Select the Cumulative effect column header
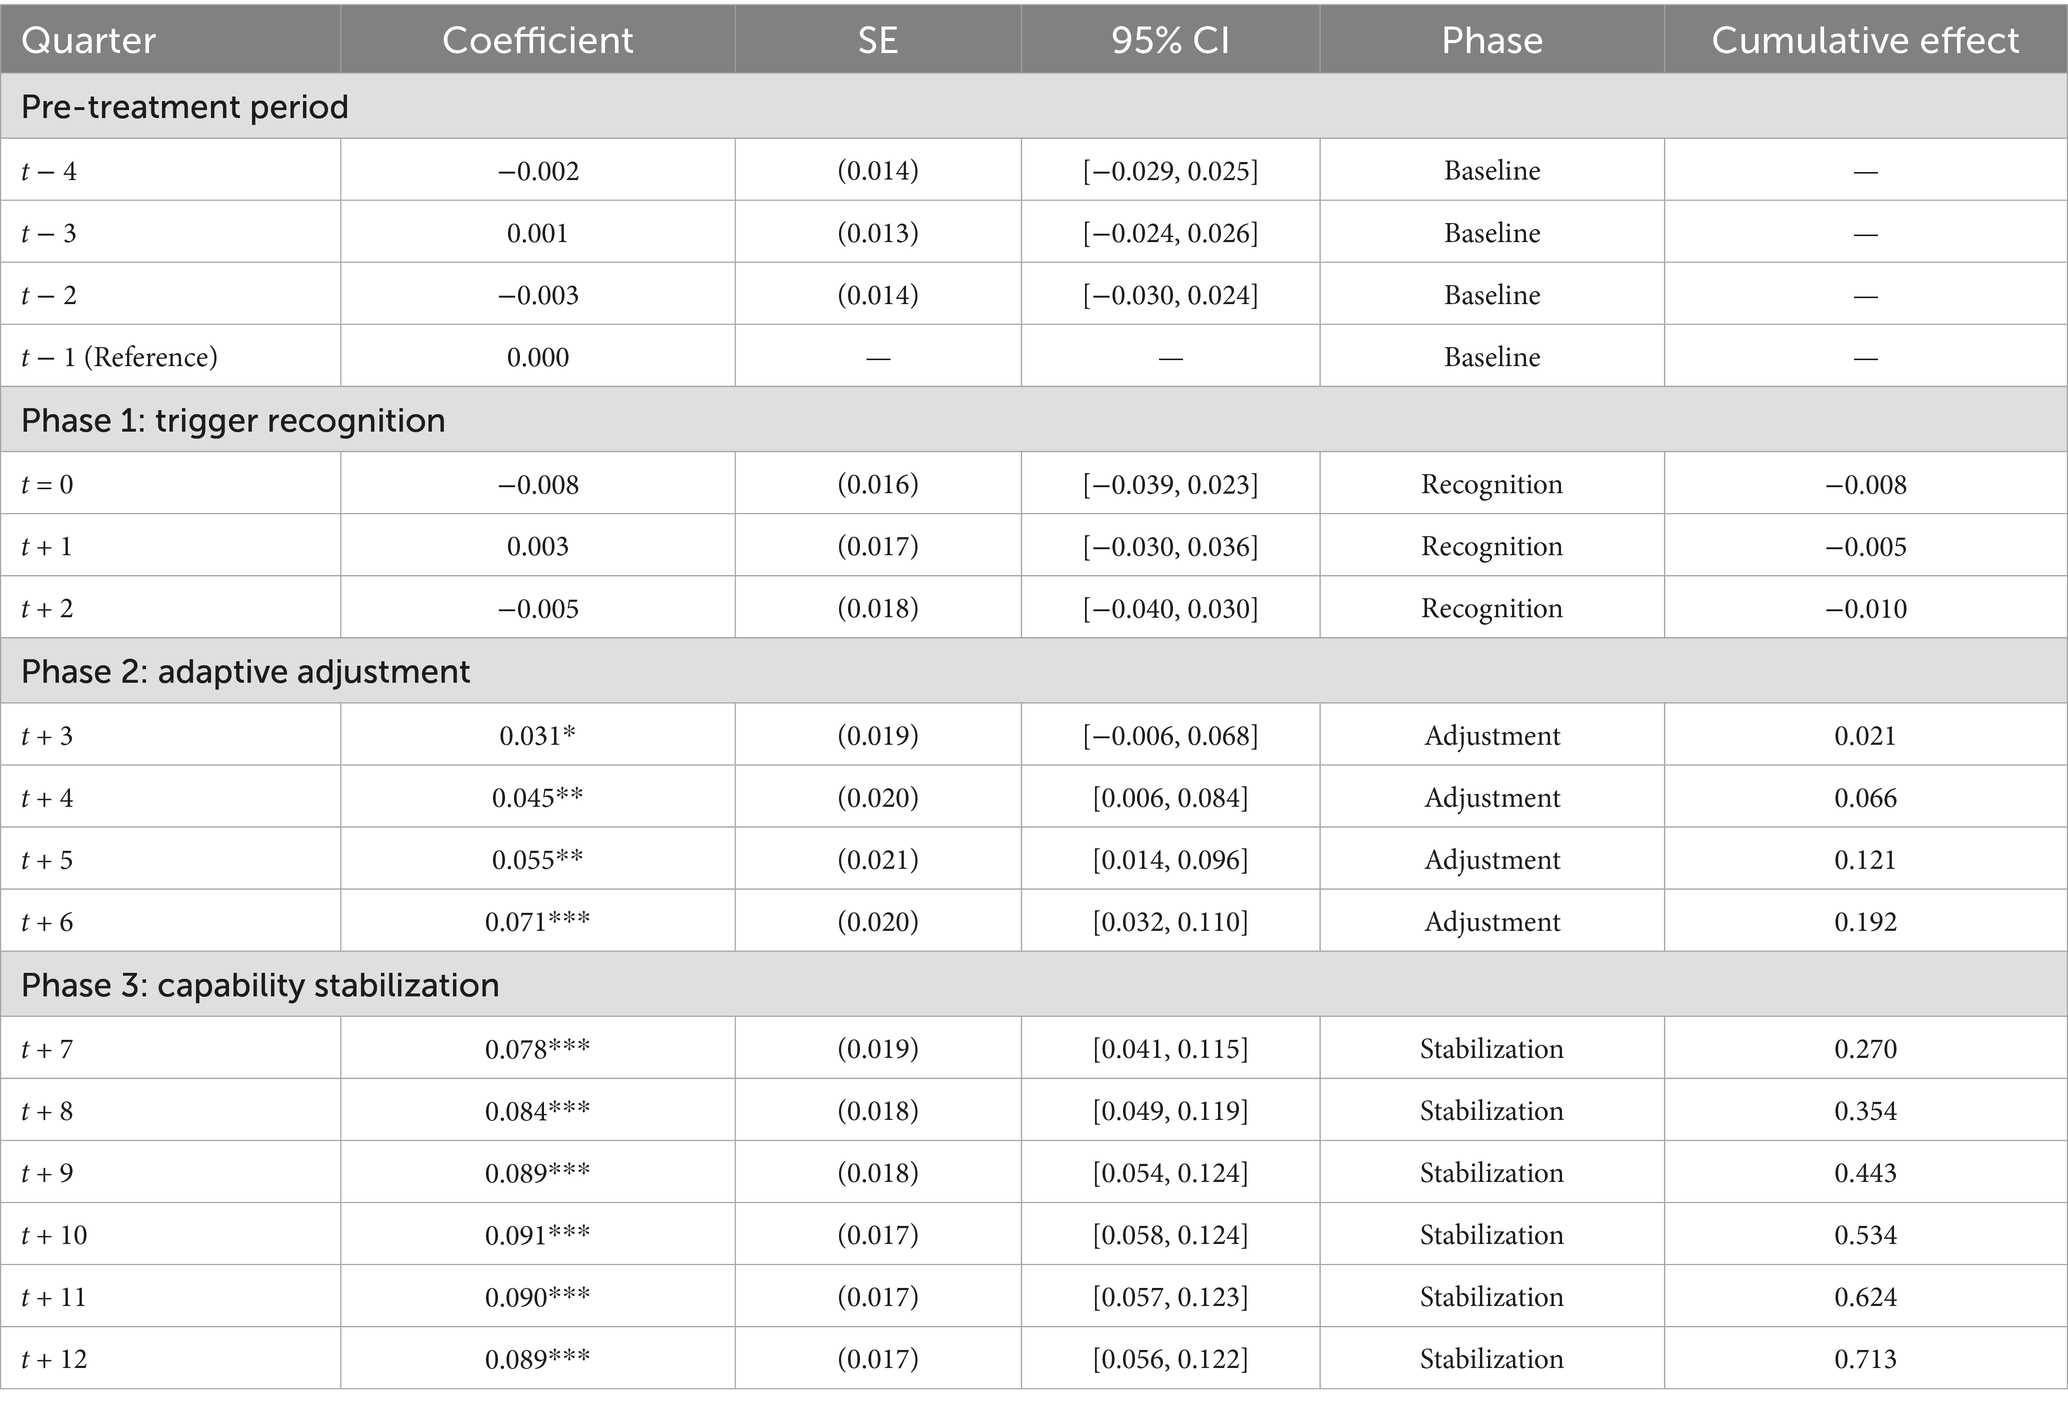The width and height of the screenshot is (2068, 1407). [x=1865, y=40]
